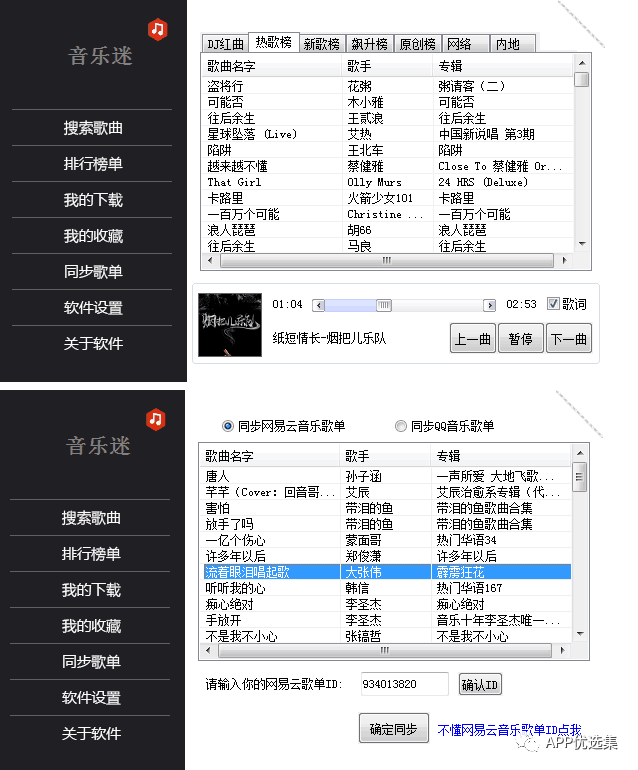Screen dimensions: 638x770
Task: Click right arrow of bottom list horizontal scrollbar
Action: coord(562,650)
